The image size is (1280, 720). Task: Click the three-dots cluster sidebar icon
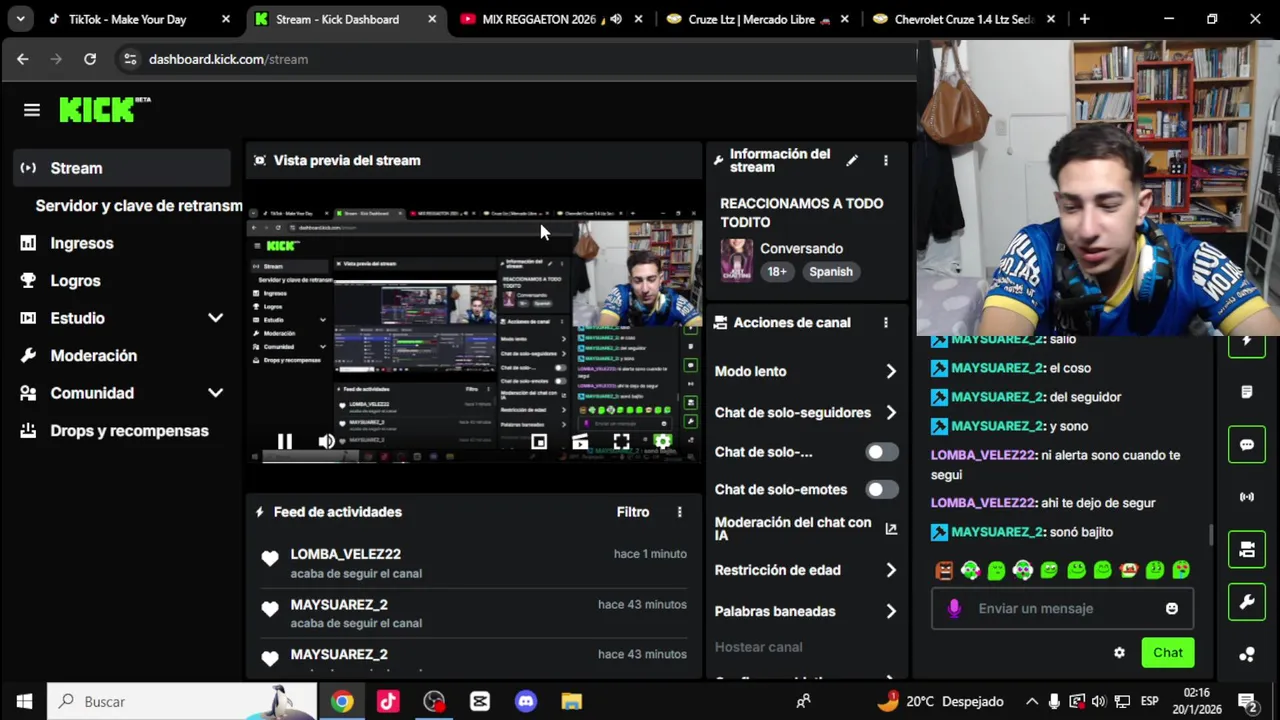click(1247, 654)
